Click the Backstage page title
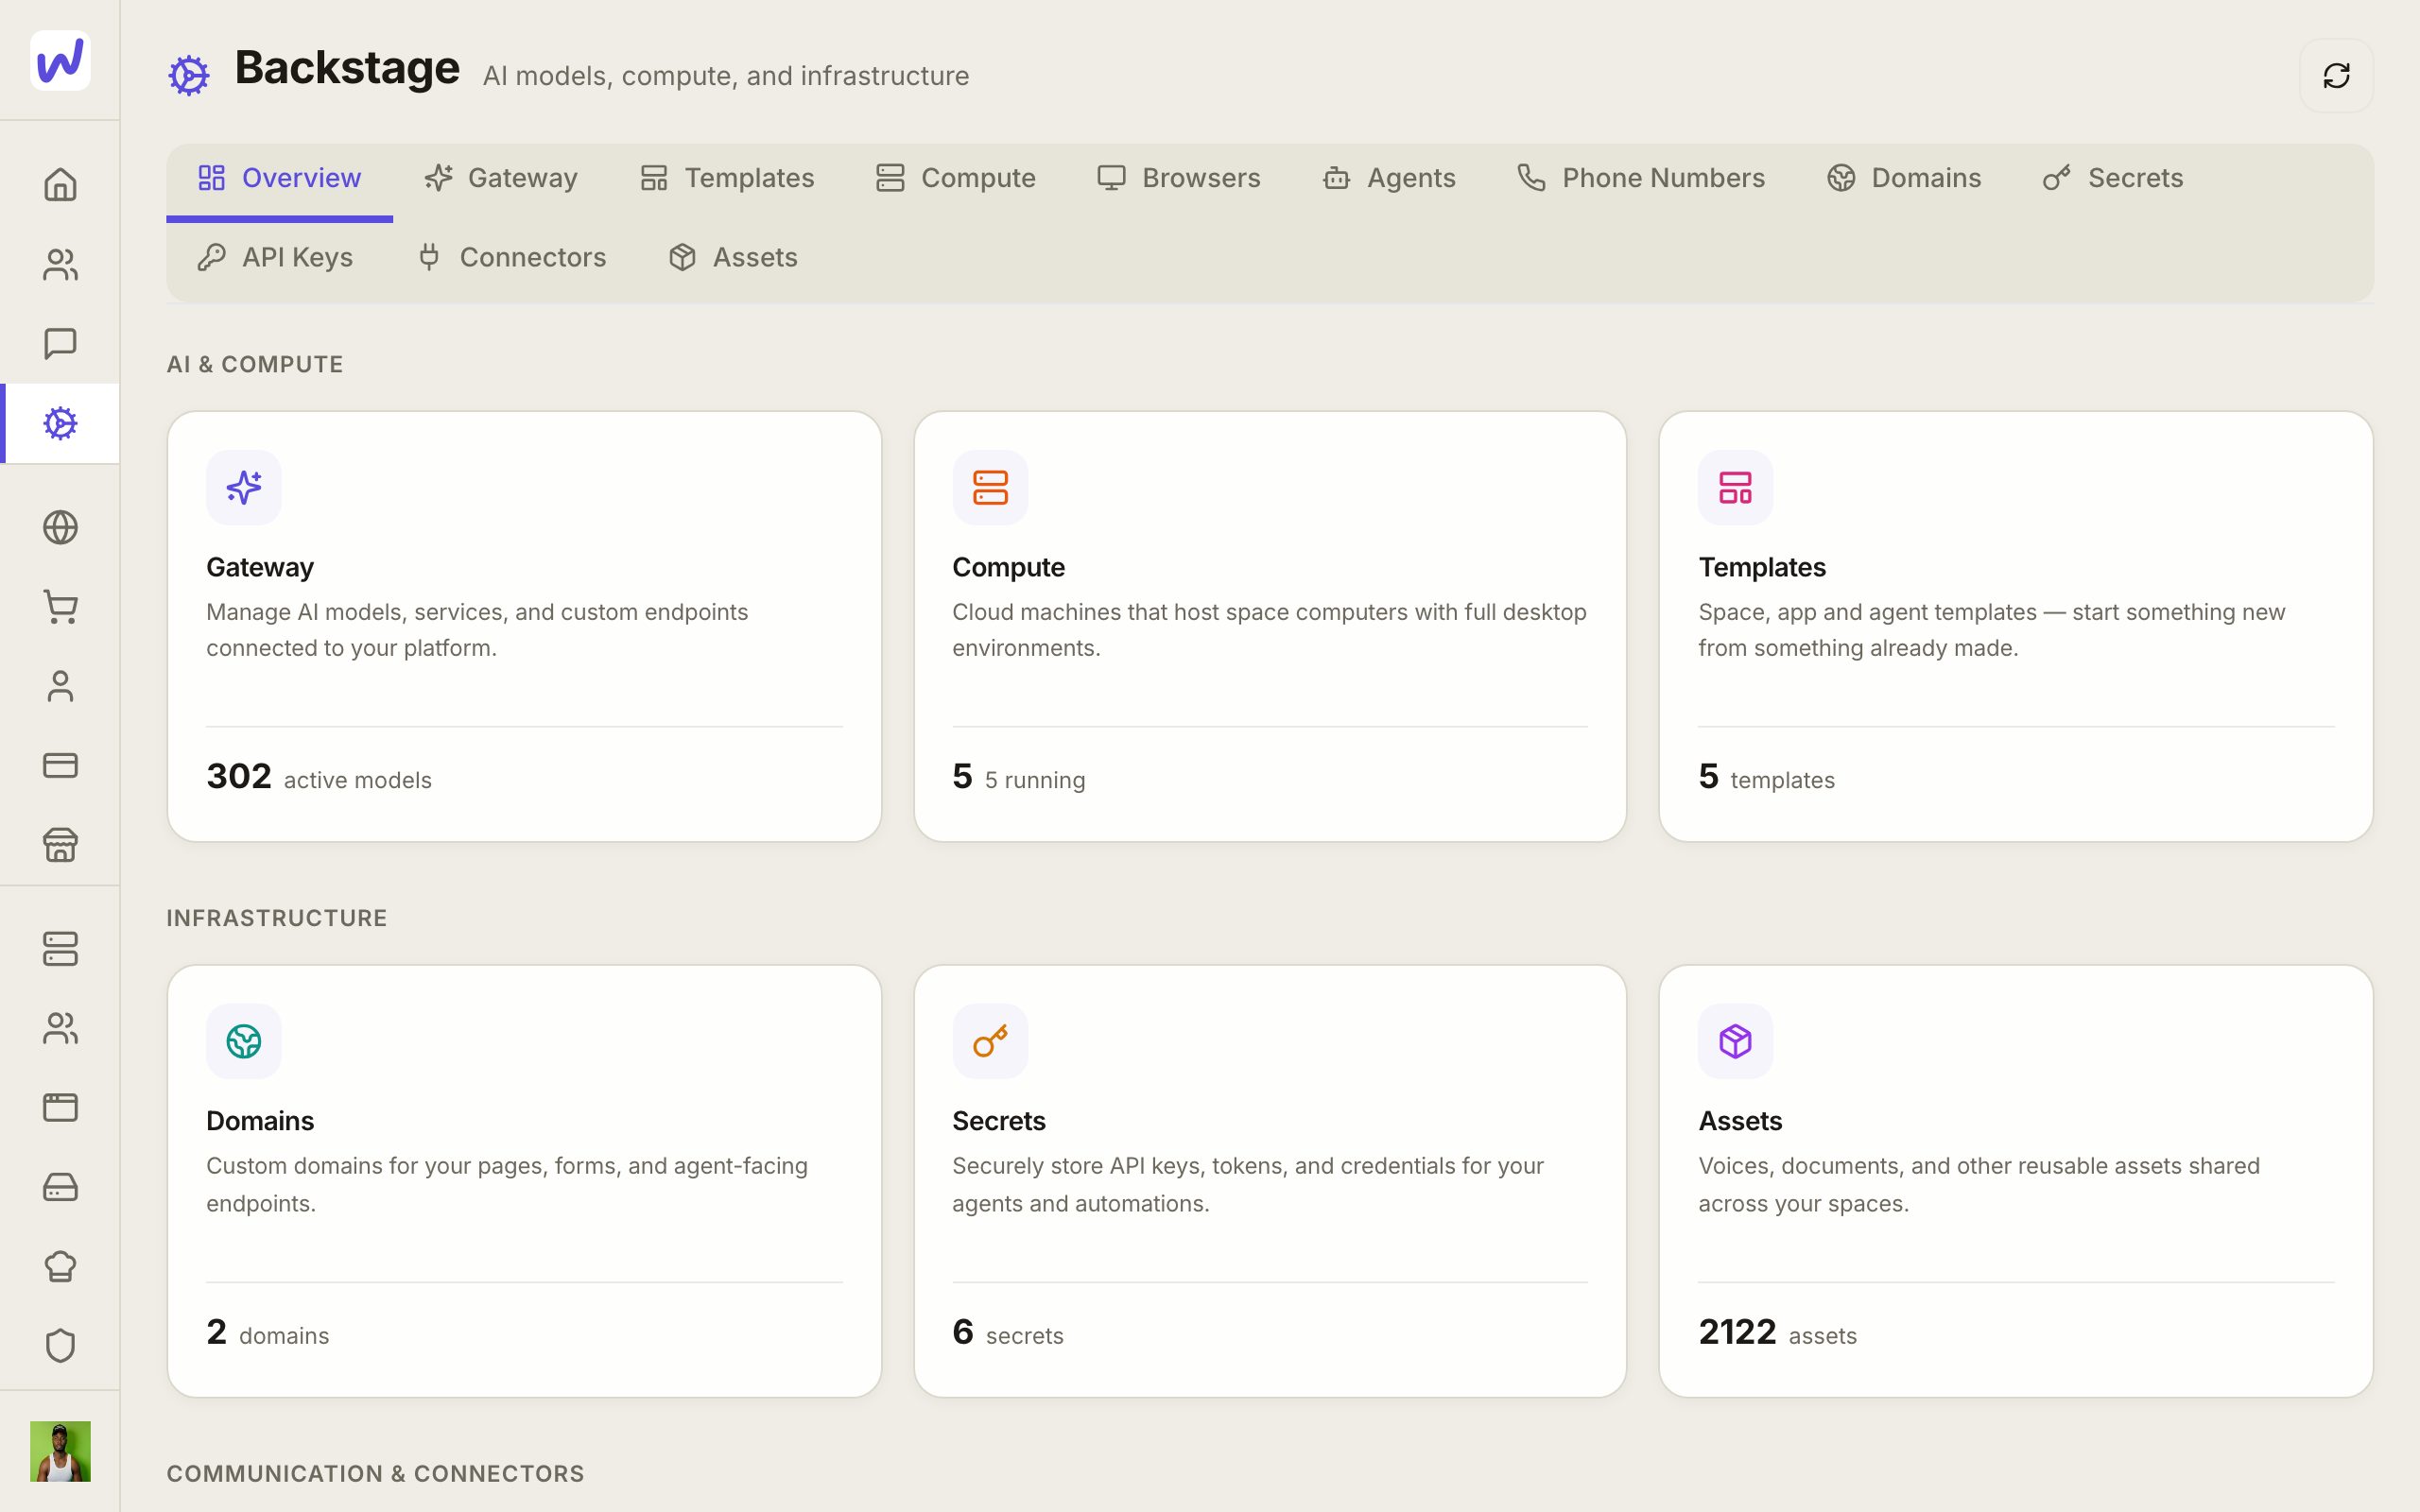 (x=347, y=68)
